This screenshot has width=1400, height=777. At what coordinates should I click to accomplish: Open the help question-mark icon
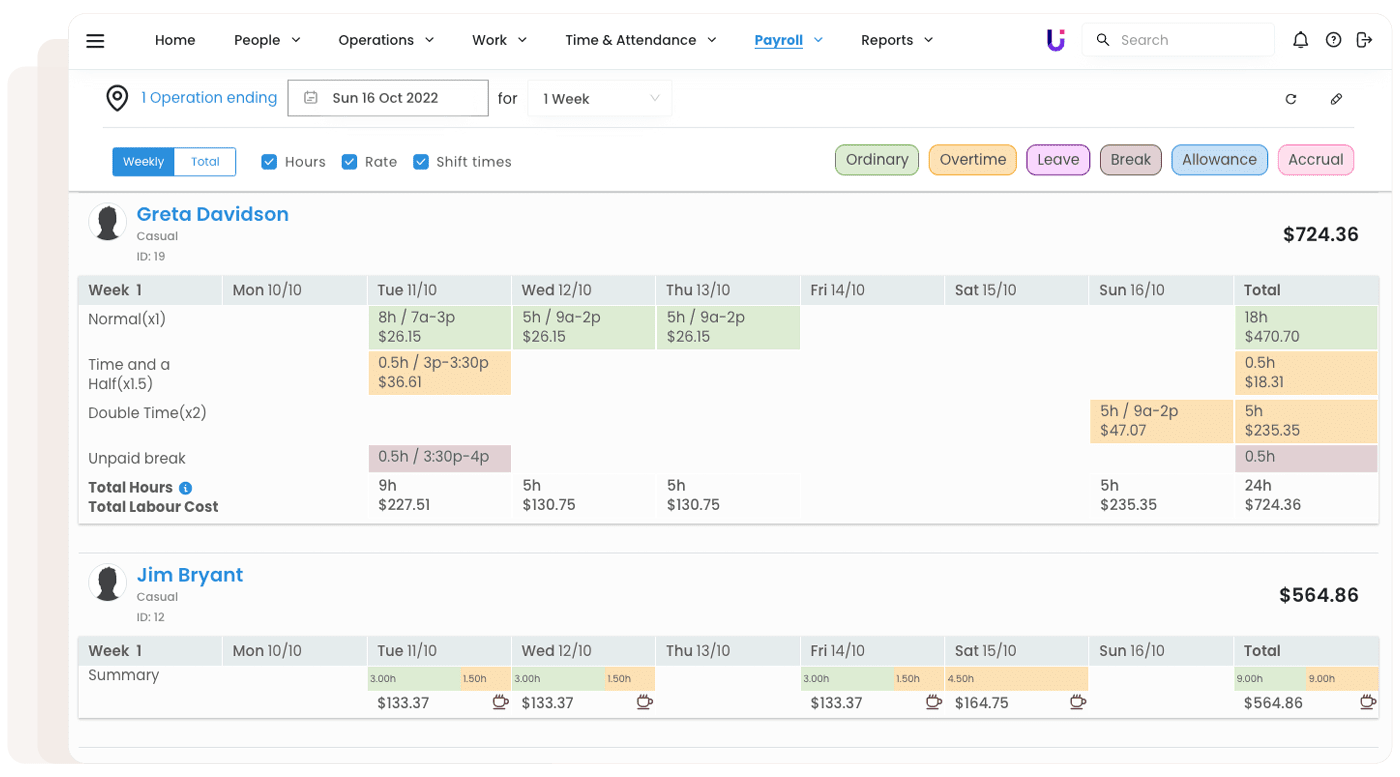click(1333, 39)
